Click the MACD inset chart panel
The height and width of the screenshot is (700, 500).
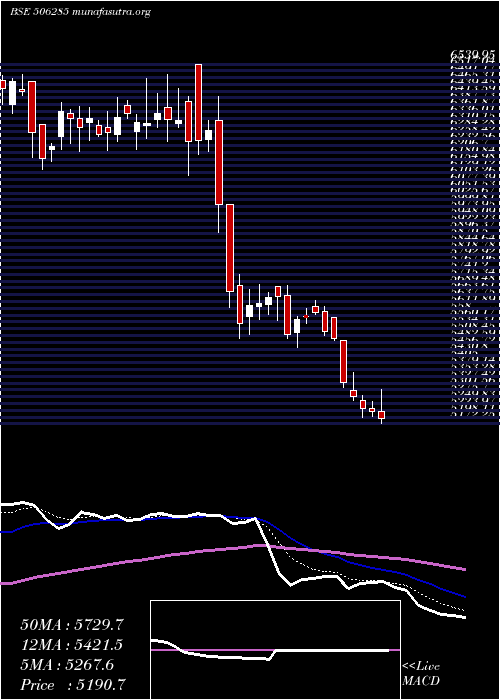point(275,650)
